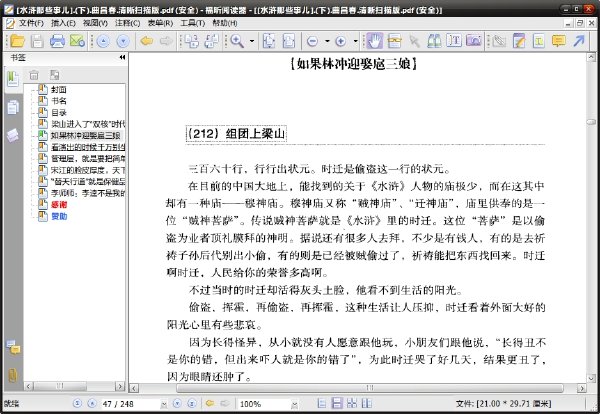Go to previous page in status bar
600x414 pixels.
92,403
